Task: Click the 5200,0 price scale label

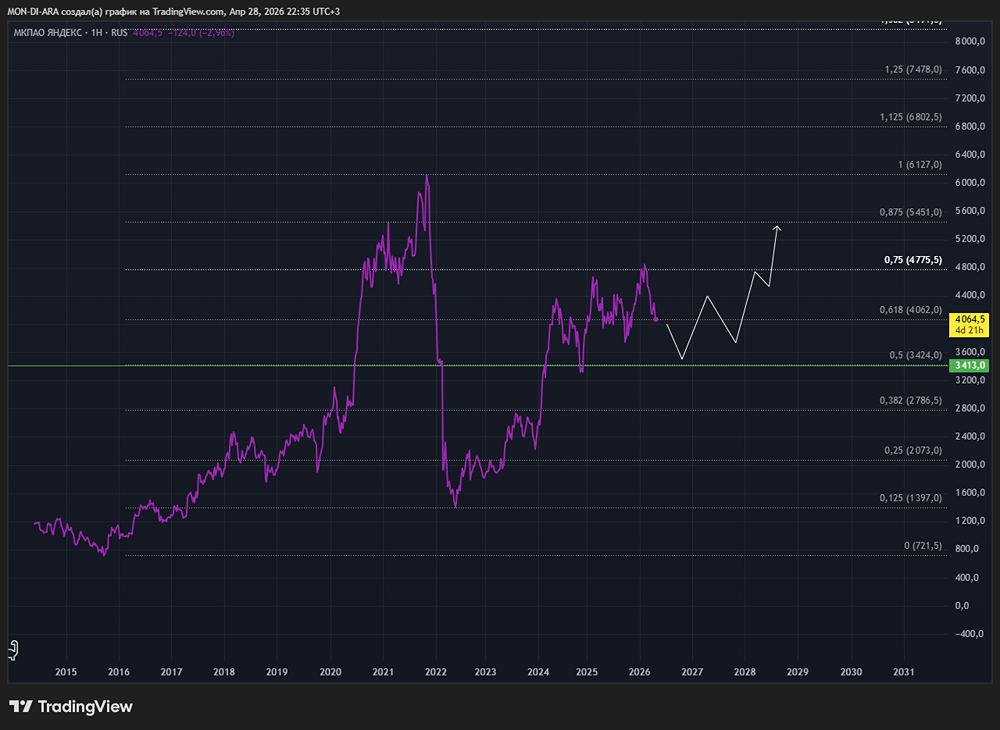Action: pos(970,239)
